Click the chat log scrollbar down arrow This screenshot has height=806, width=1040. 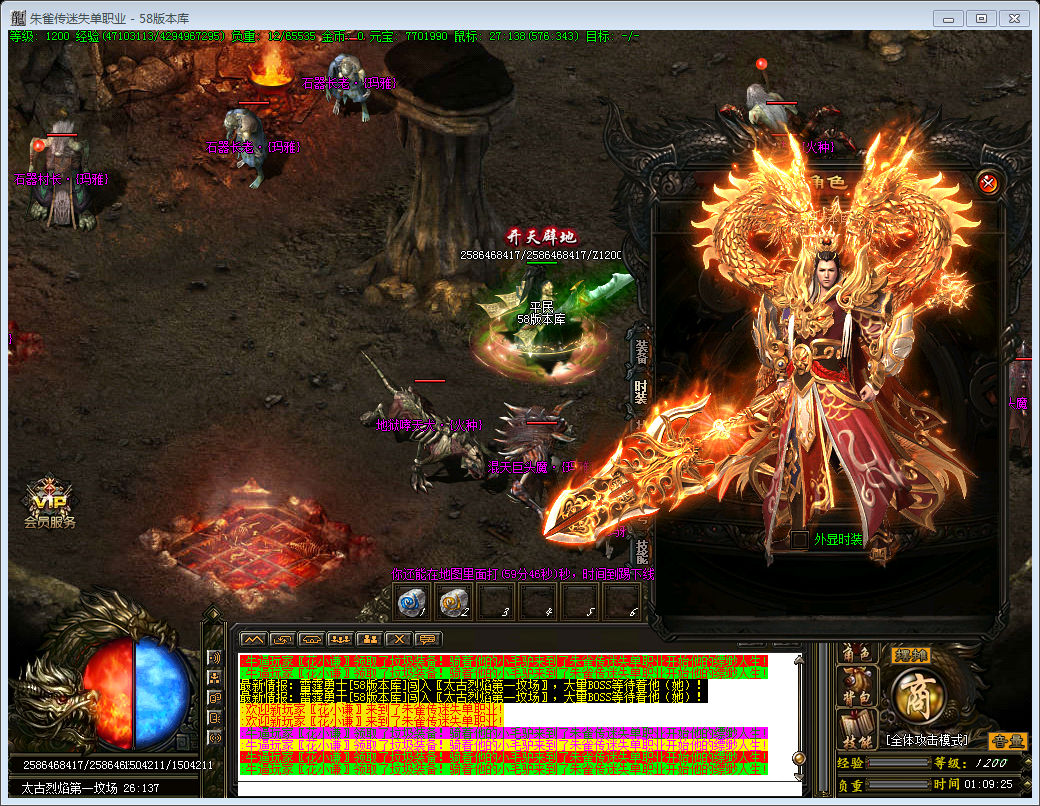coord(799,776)
